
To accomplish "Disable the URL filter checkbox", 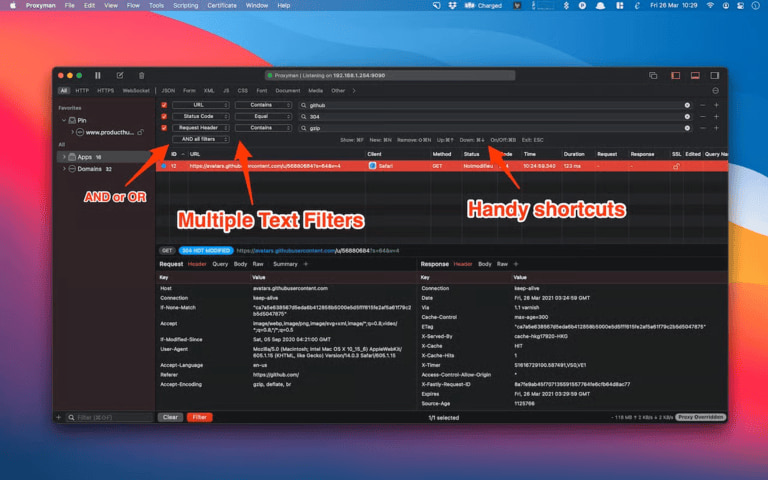I will coord(164,105).
